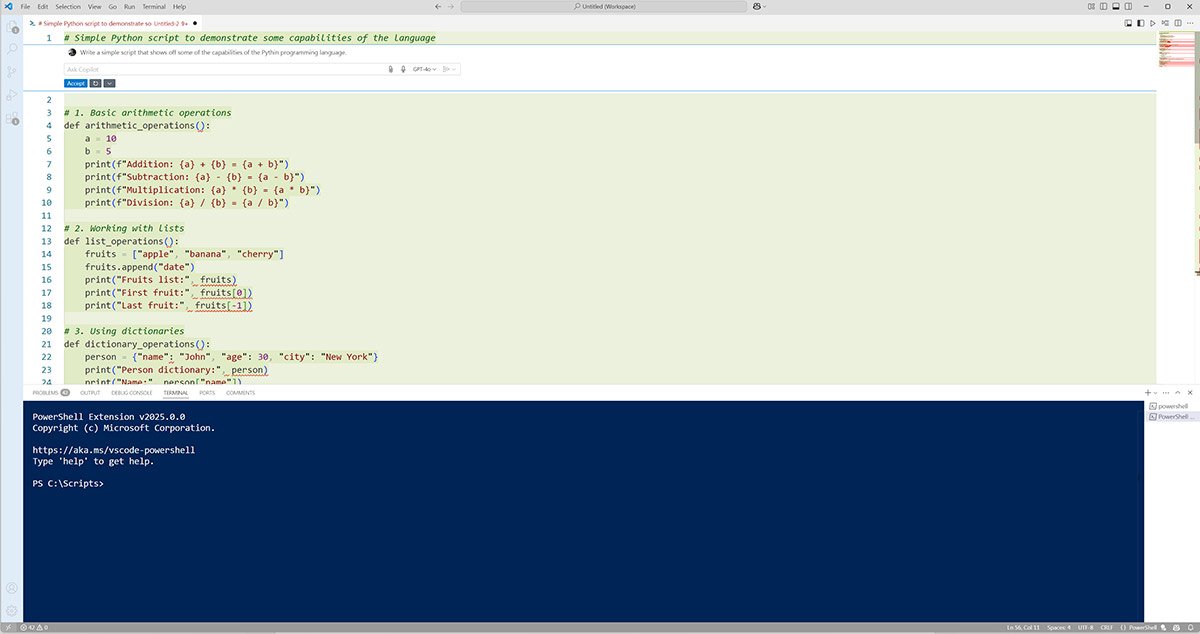Open the Source Control view

(12, 72)
